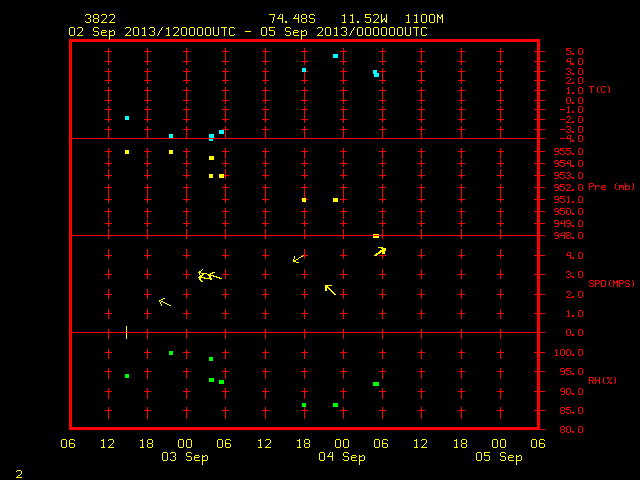Click the RH(%) axis label

[x=602, y=380]
